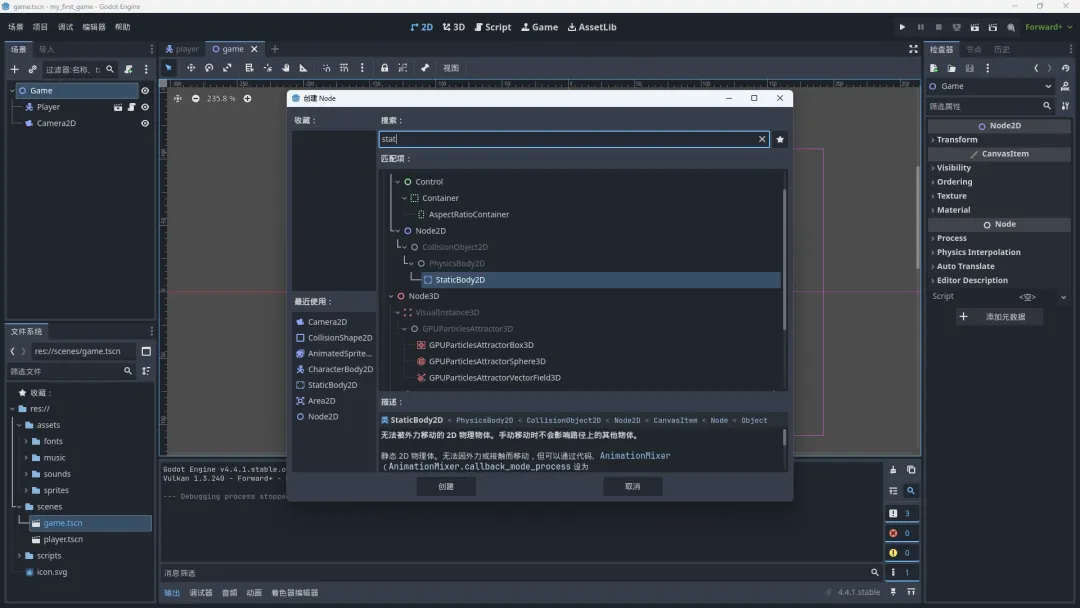Toggle the editor messages filter showing 1

click(x=900, y=572)
